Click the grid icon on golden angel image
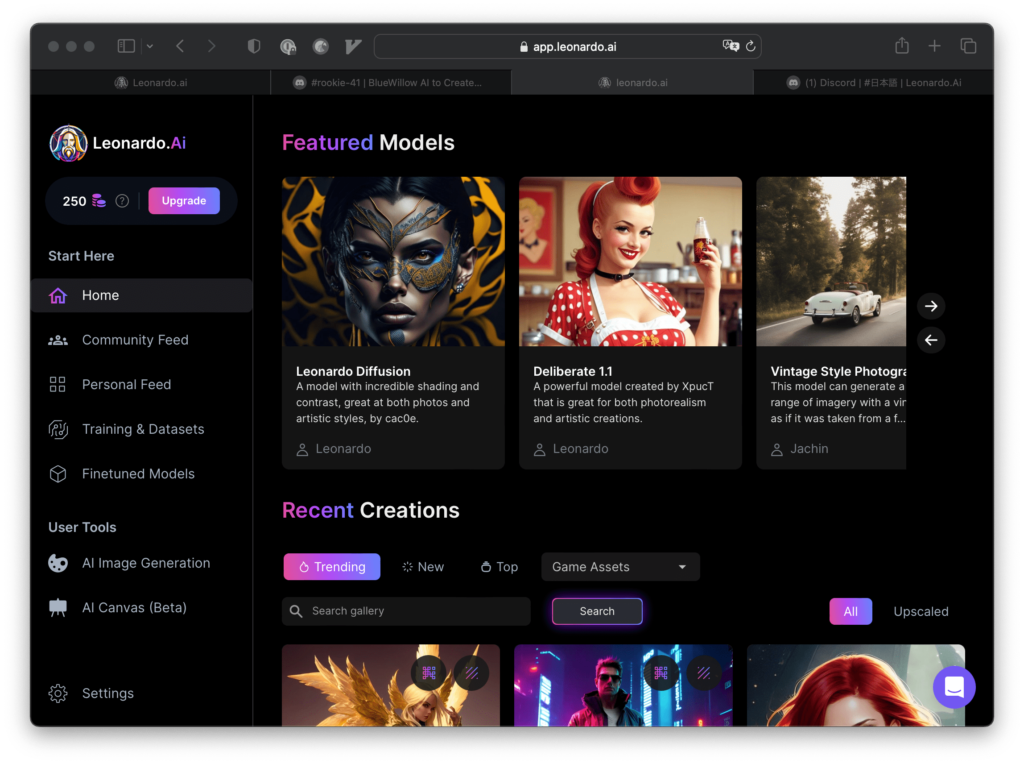Image resolution: width=1024 pixels, height=764 pixels. 428,673
